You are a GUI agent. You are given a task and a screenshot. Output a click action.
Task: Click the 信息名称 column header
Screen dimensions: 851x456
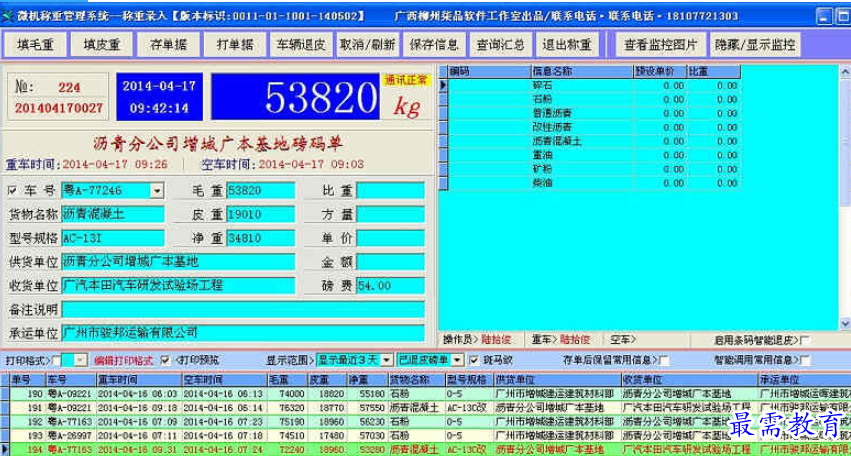pos(582,72)
